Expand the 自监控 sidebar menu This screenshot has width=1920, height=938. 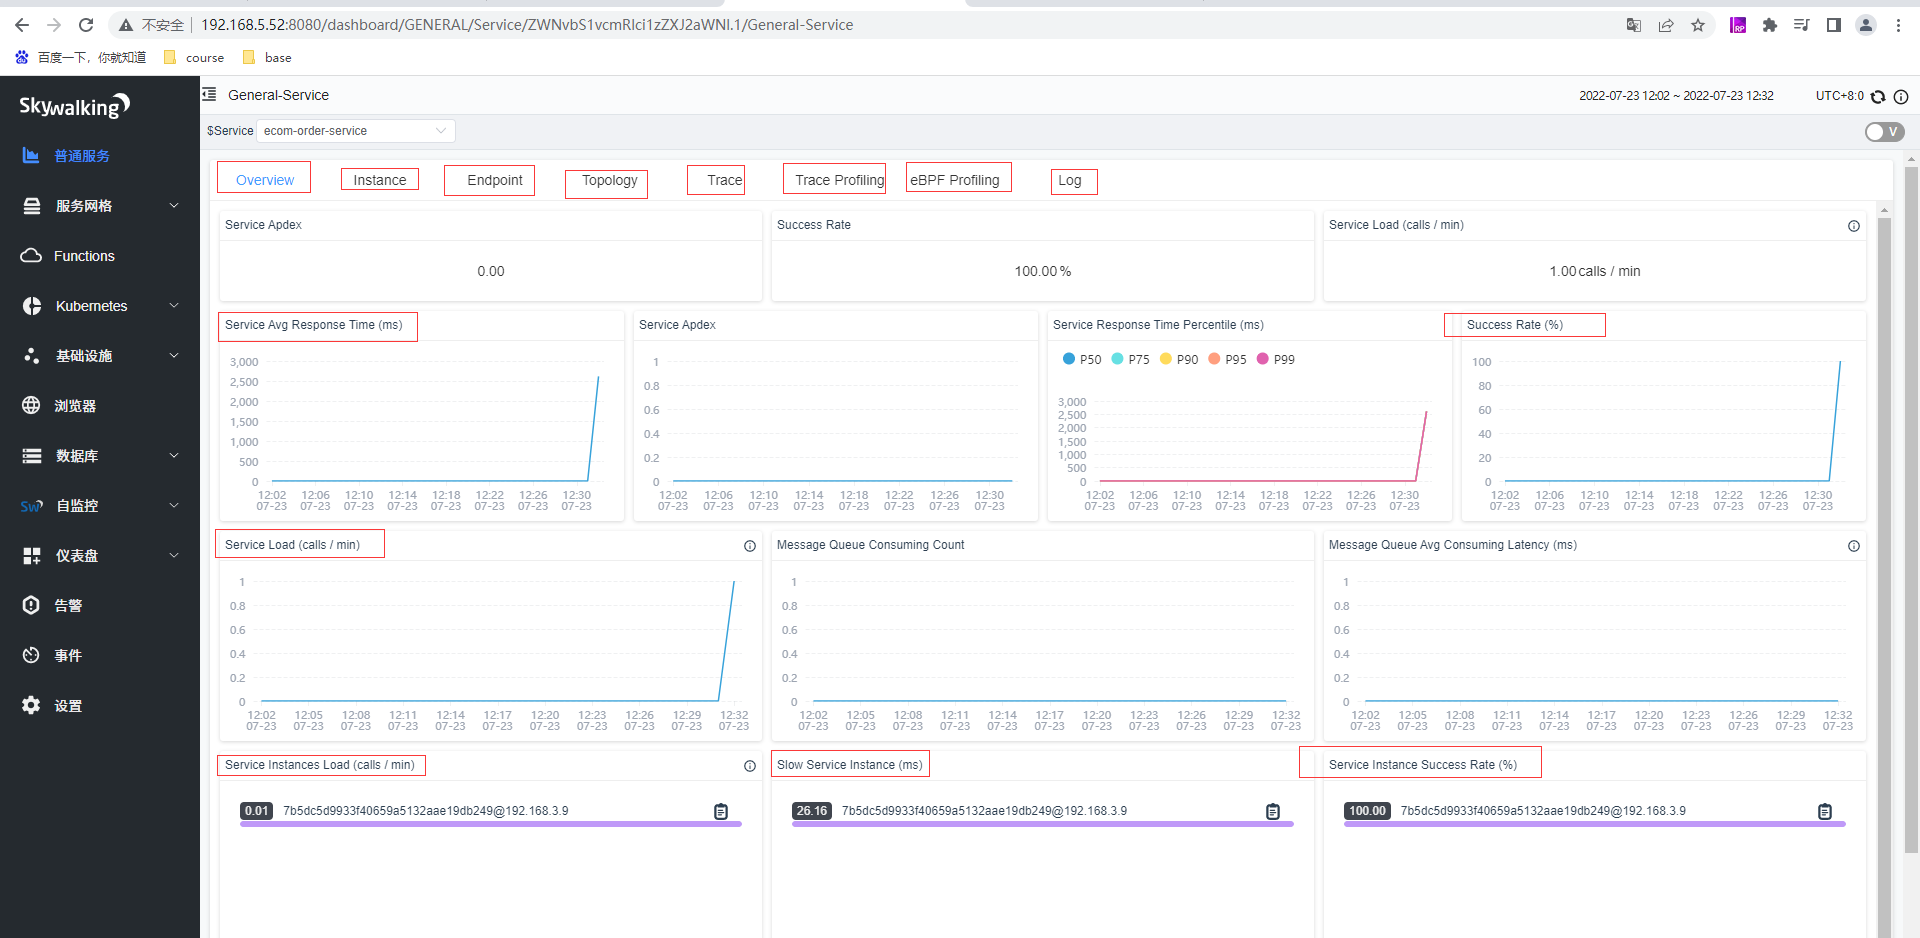click(100, 506)
